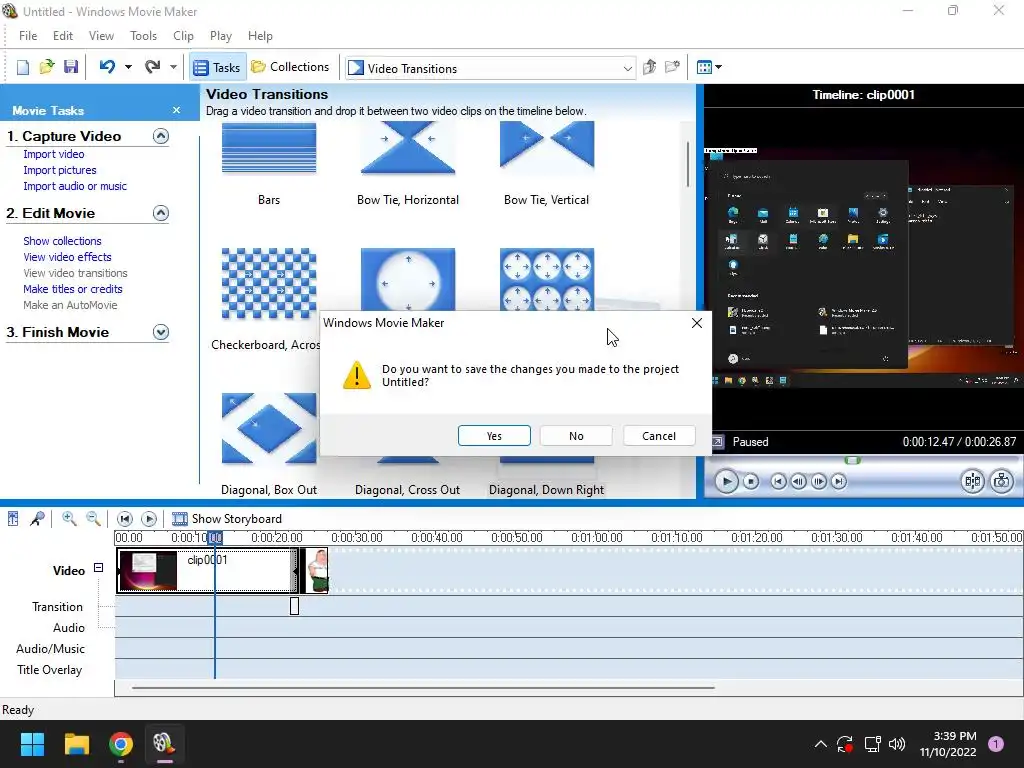Click the Next Frame button

[818, 481]
